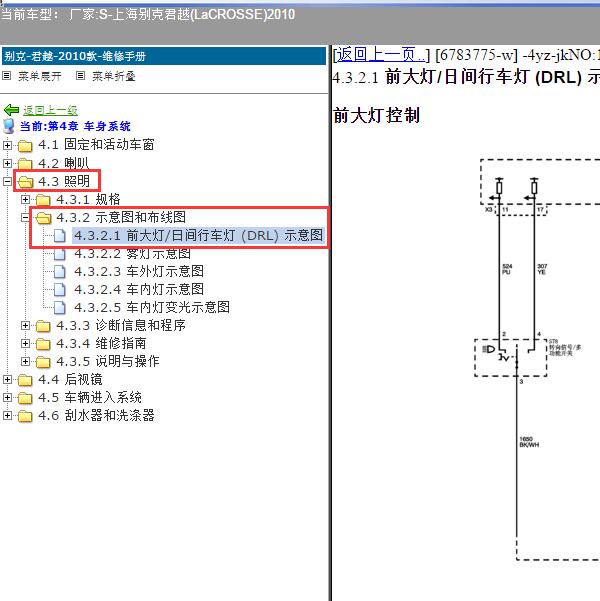The image size is (600, 601).
Task: Open 4.3.2.5 车内灯变光示意图 page
Action: (152, 307)
